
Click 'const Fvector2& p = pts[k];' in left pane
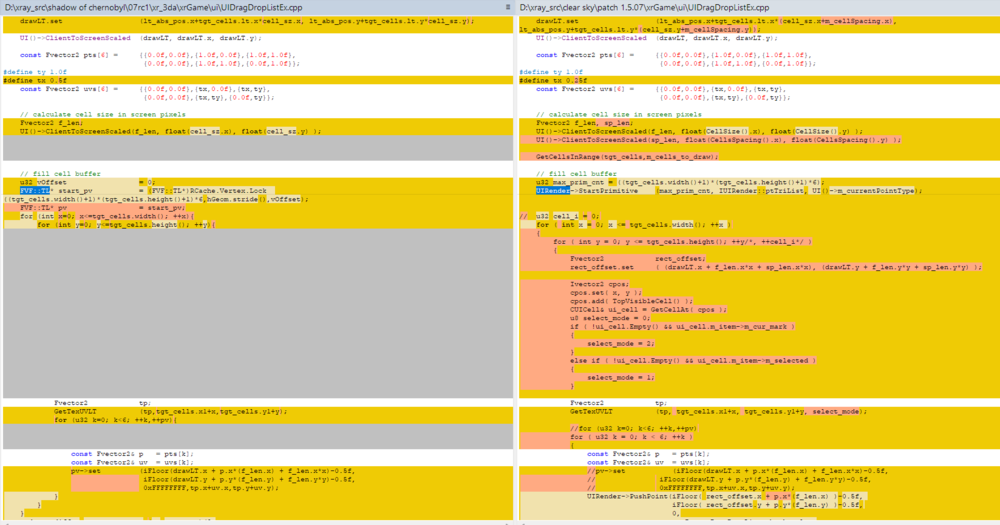(132, 454)
